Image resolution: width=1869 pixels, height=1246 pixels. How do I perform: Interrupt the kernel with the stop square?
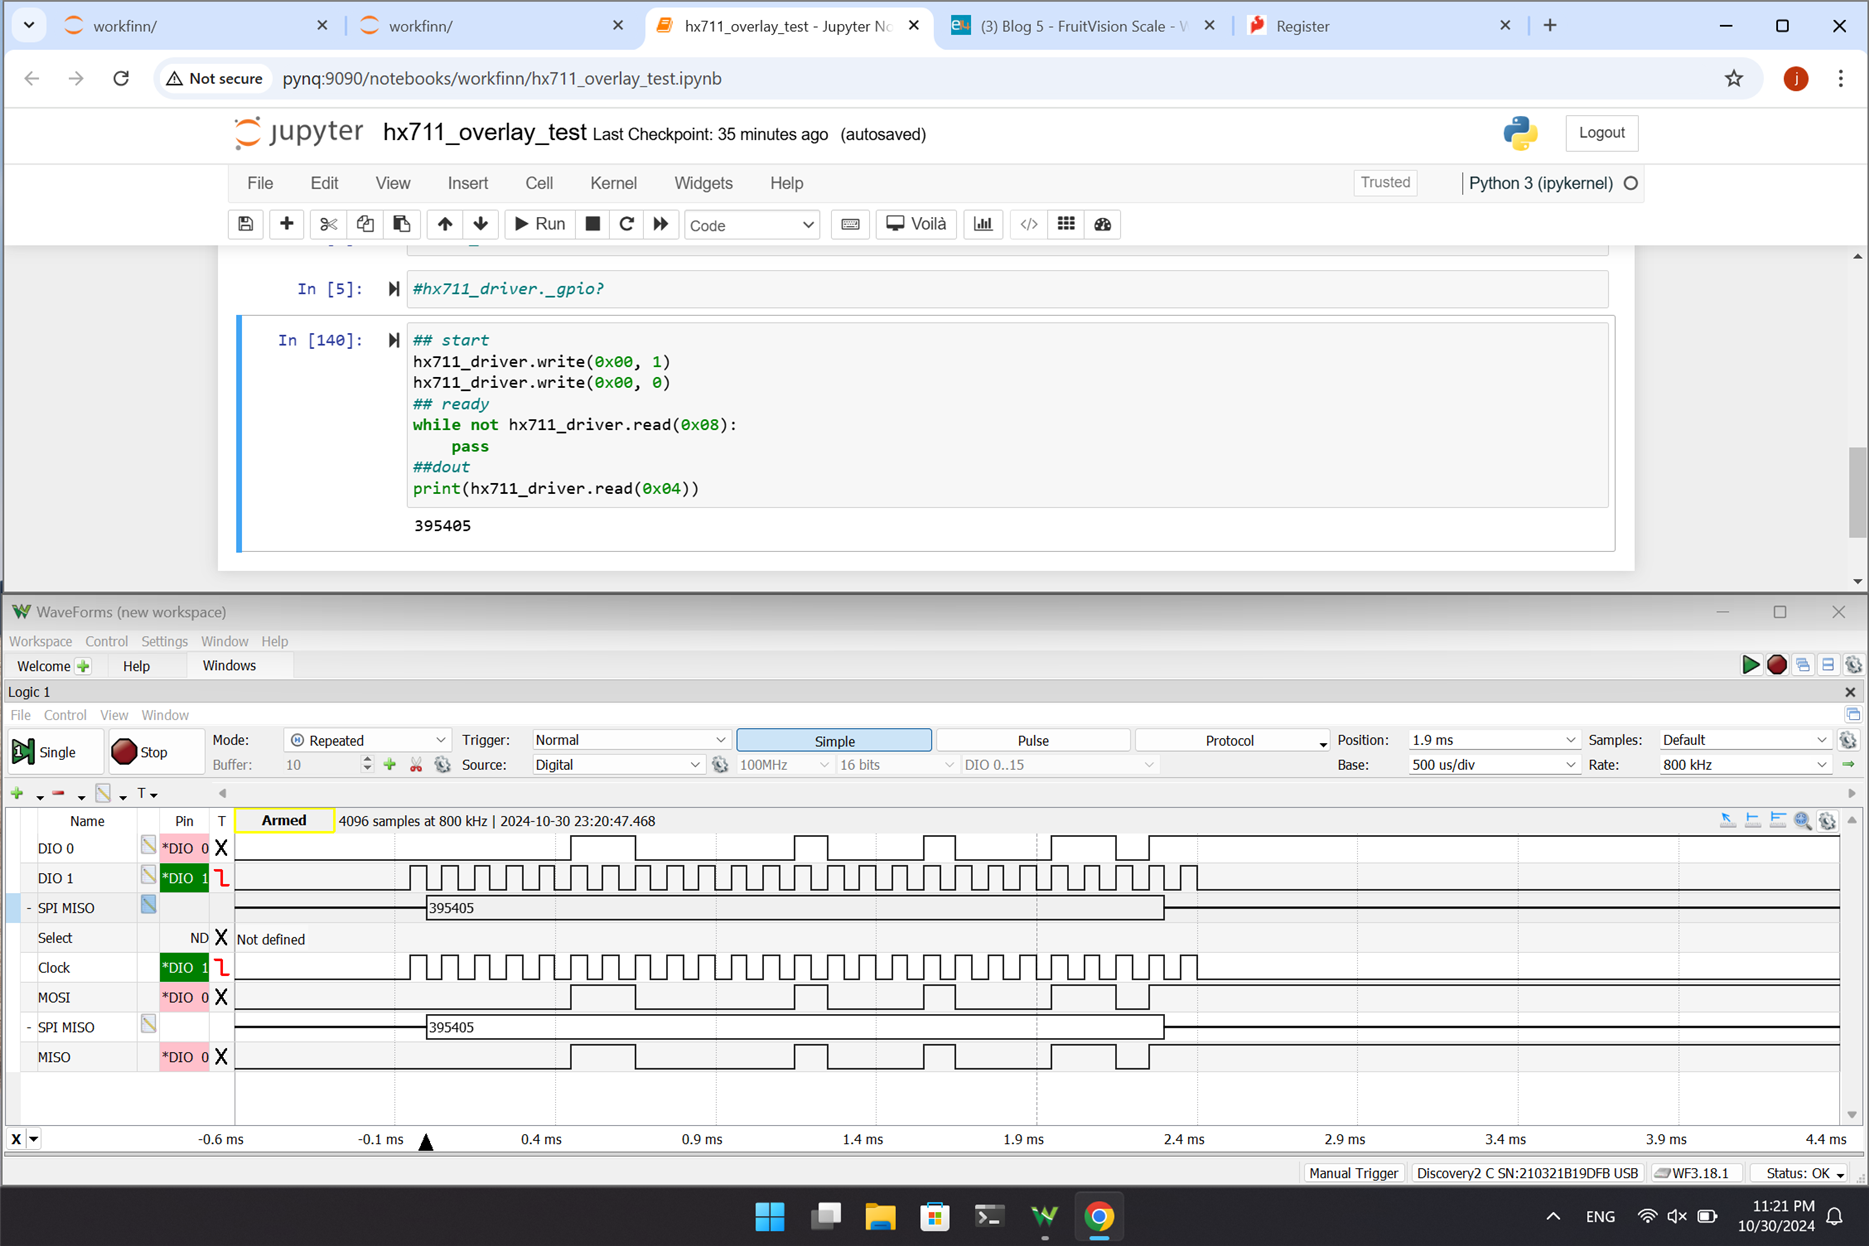pos(593,224)
